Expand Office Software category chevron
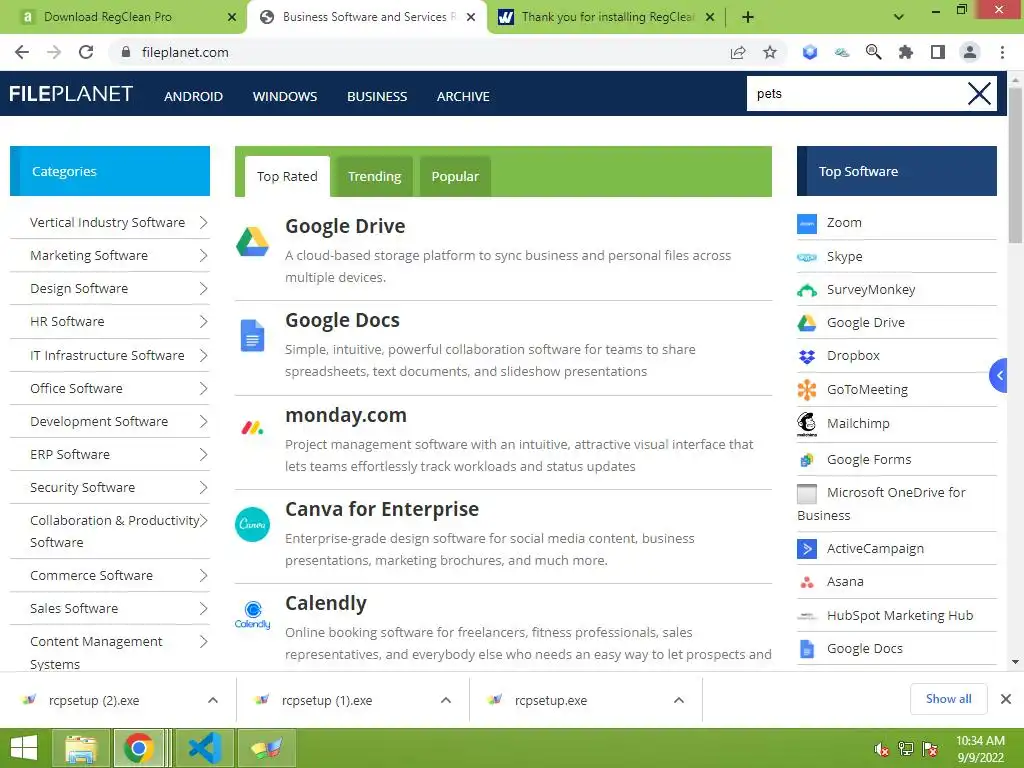This screenshot has height=768, width=1024. click(x=203, y=389)
